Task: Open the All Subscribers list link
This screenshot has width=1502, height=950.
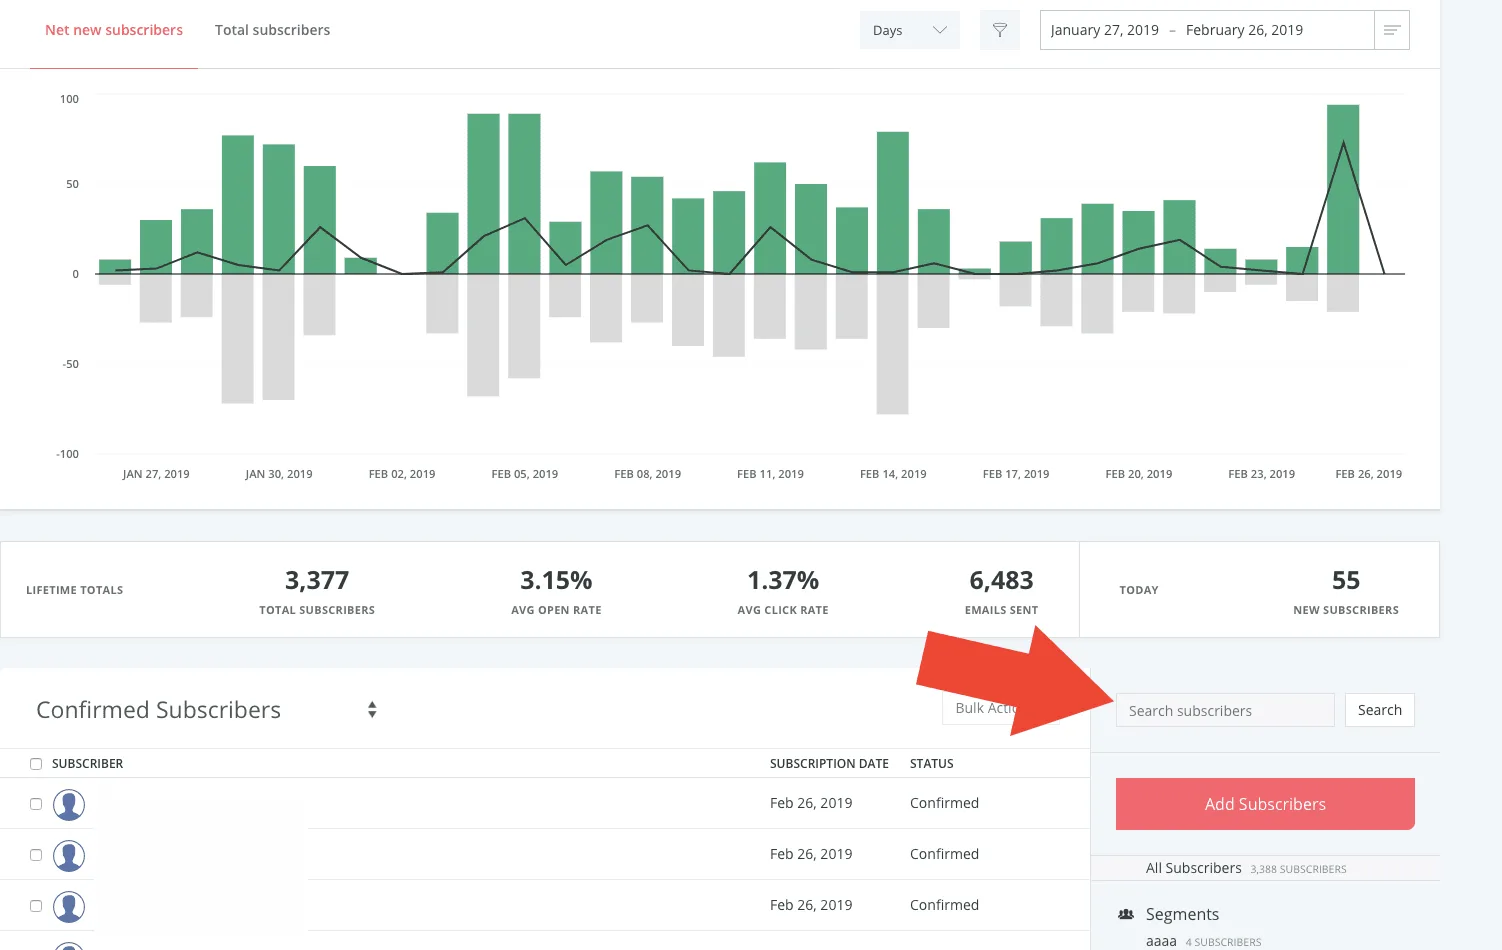Action: coord(1193,868)
